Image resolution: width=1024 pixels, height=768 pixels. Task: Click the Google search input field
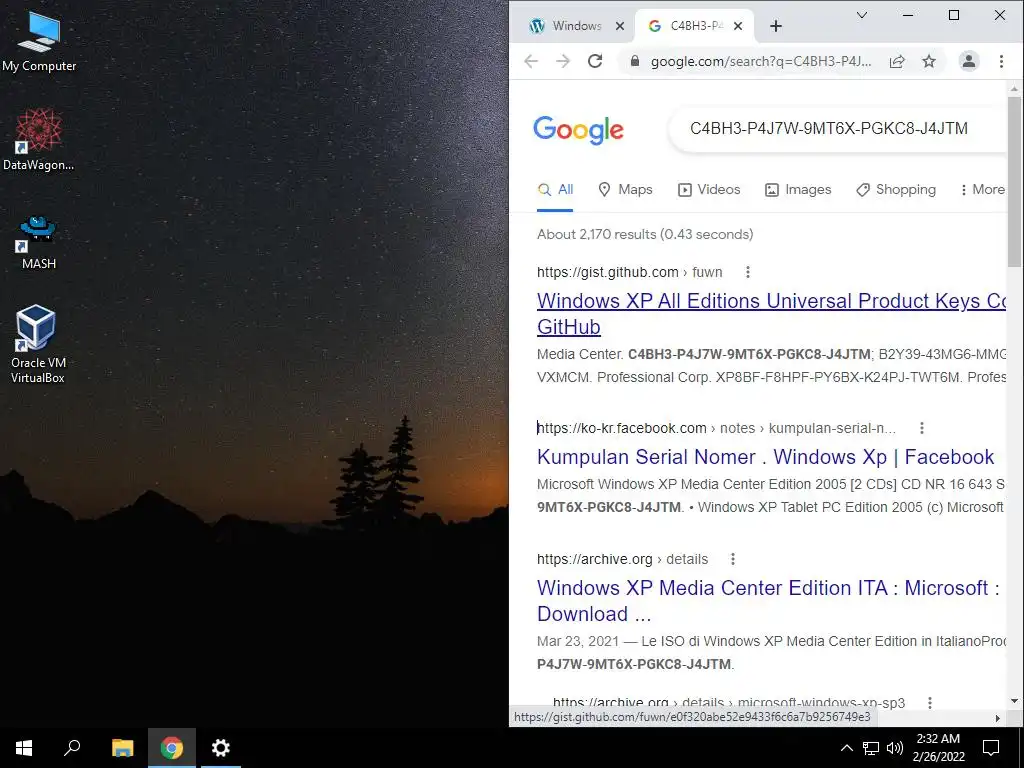836,129
